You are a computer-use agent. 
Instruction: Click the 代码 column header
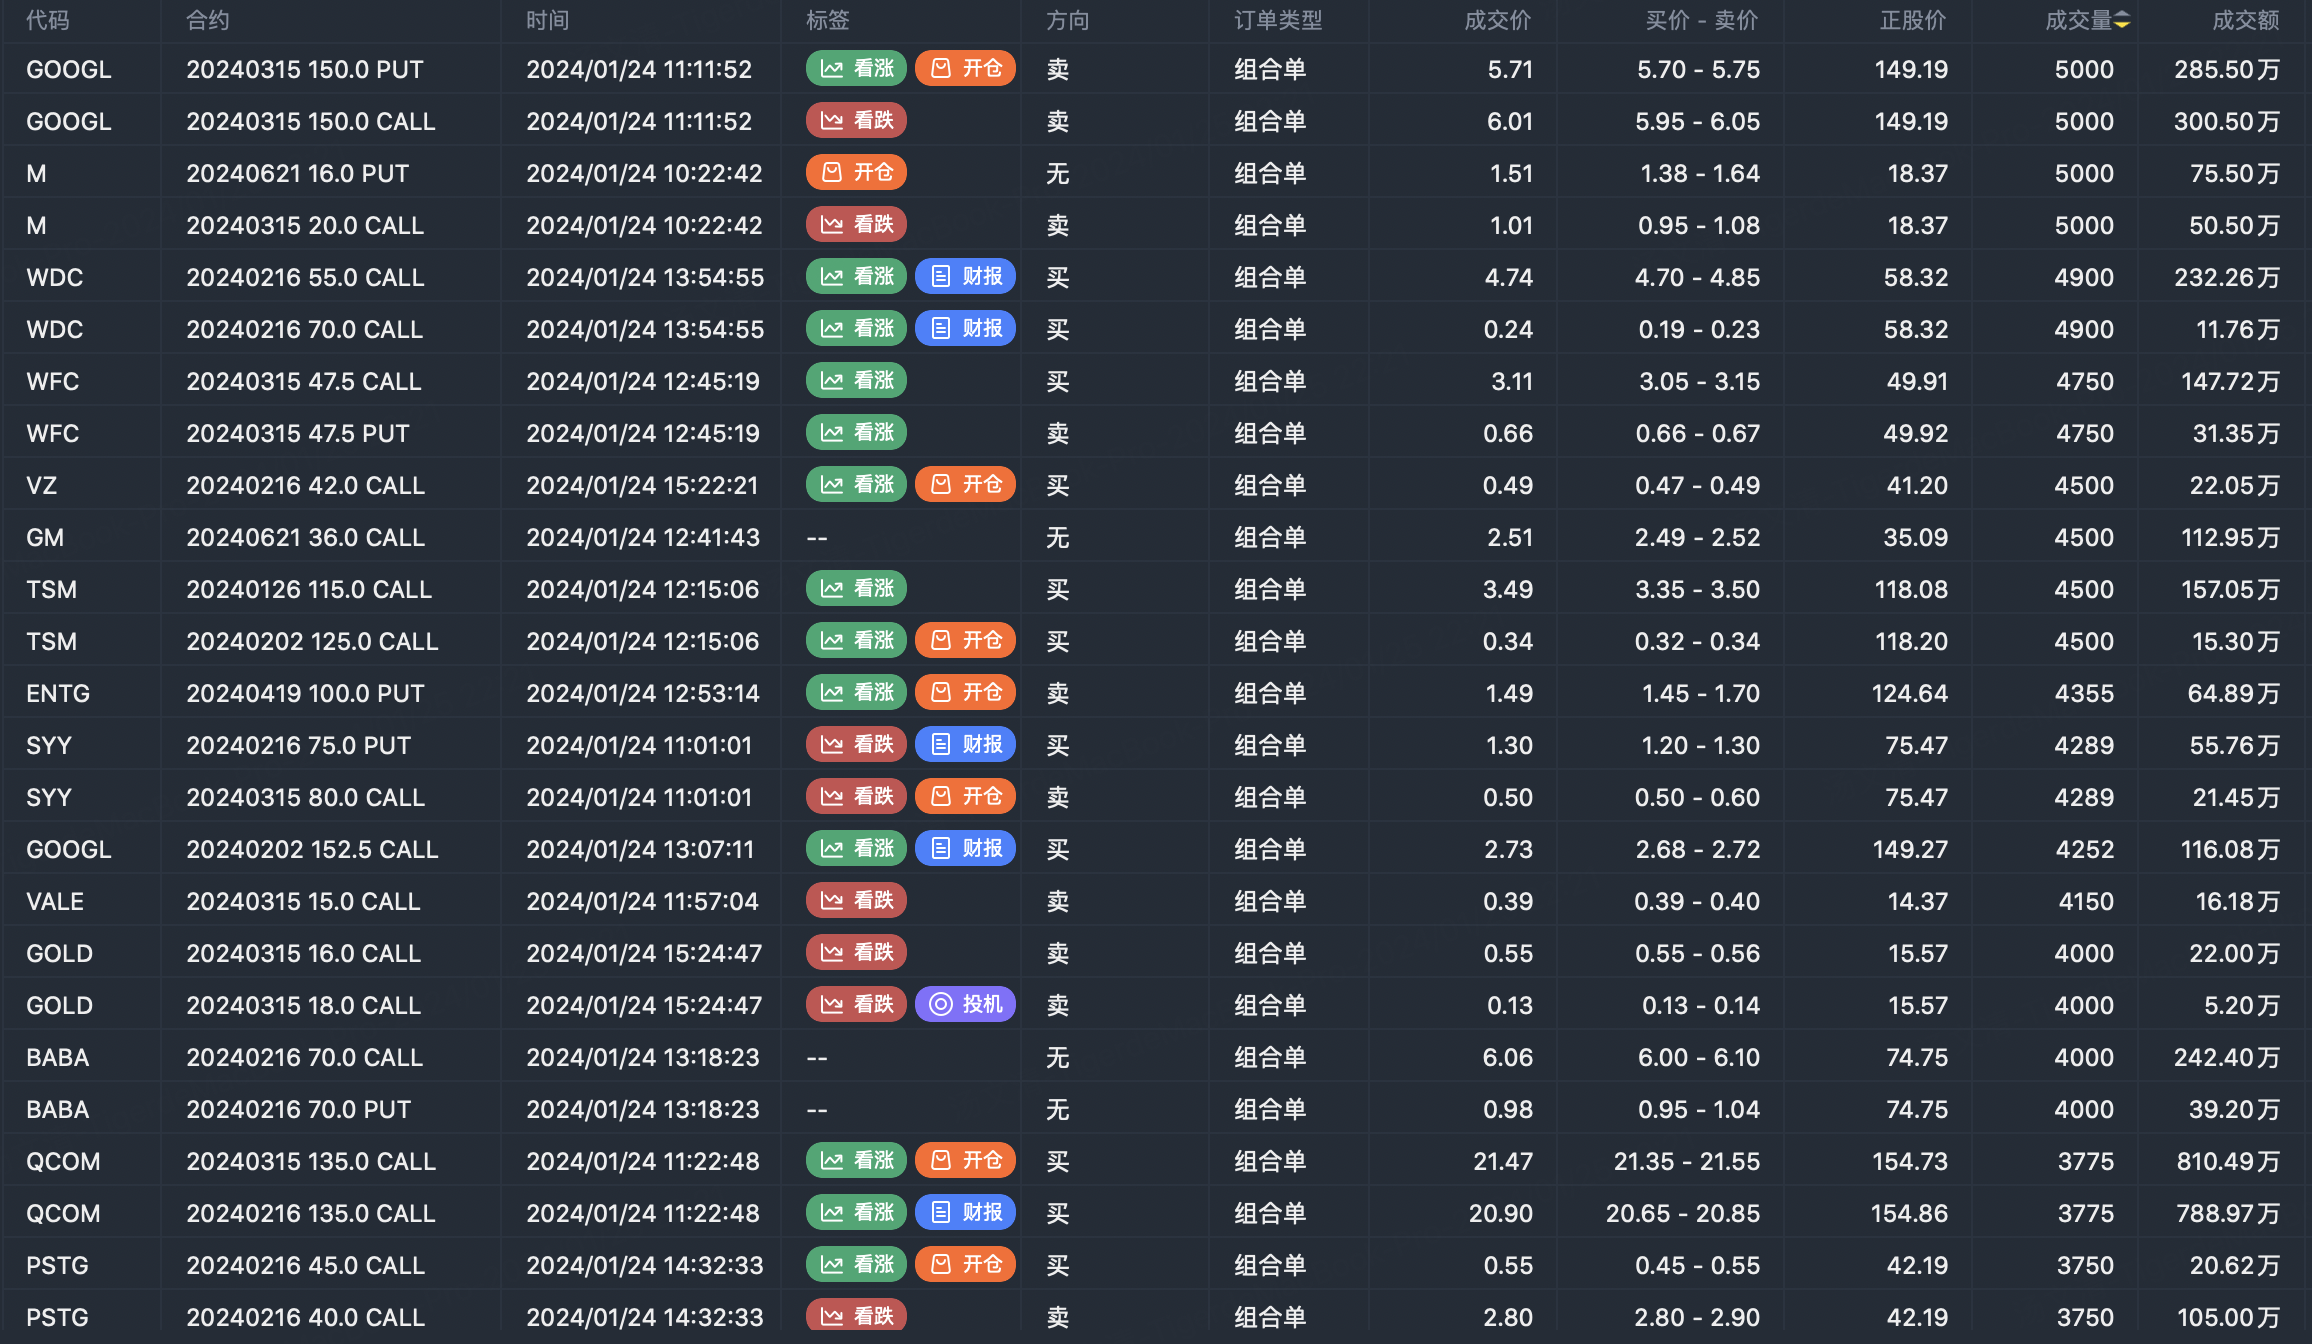point(48,21)
